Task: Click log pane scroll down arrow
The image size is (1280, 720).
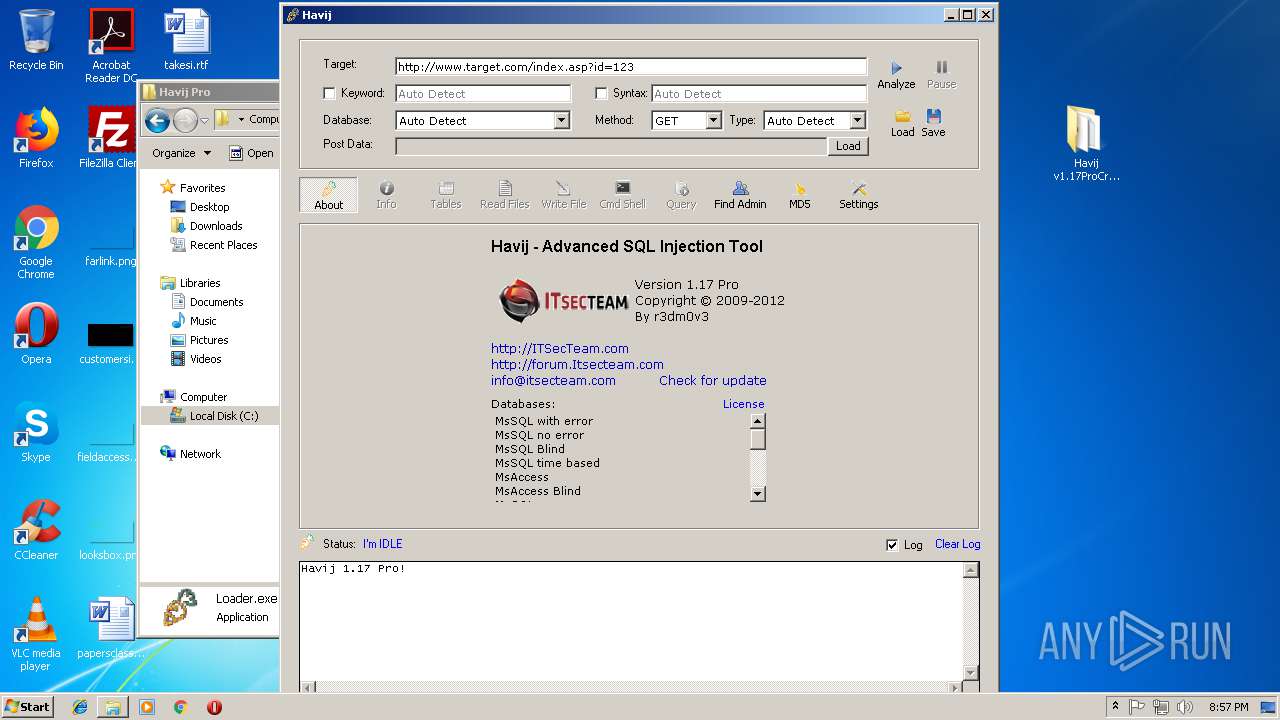Action: coord(970,672)
